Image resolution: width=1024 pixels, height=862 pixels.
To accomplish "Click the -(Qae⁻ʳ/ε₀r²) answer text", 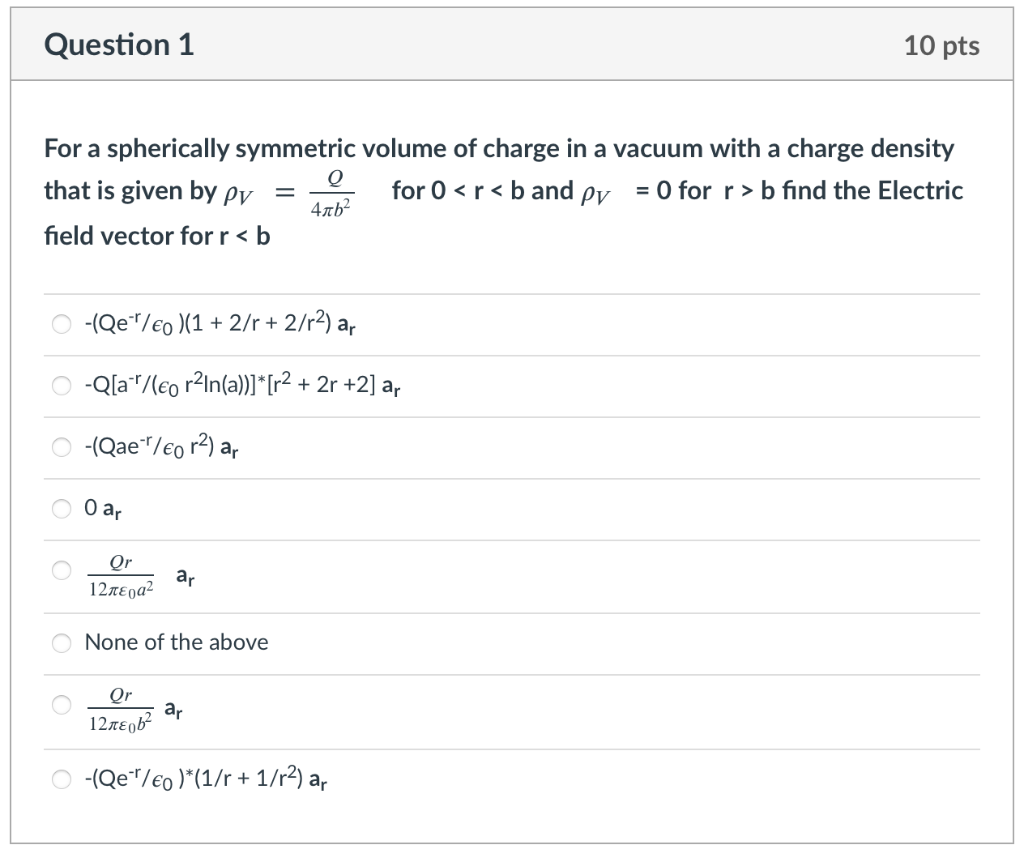I will click(x=161, y=447).
